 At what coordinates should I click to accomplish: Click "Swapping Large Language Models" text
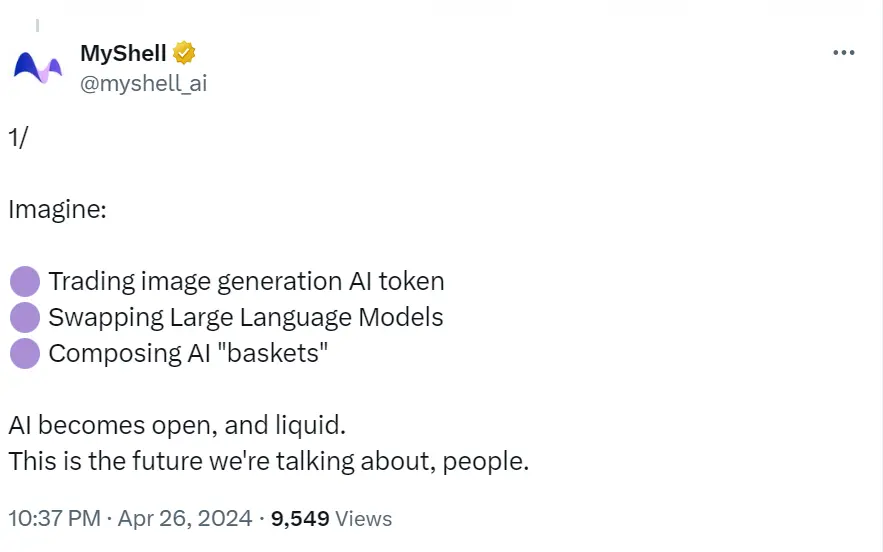tap(245, 318)
